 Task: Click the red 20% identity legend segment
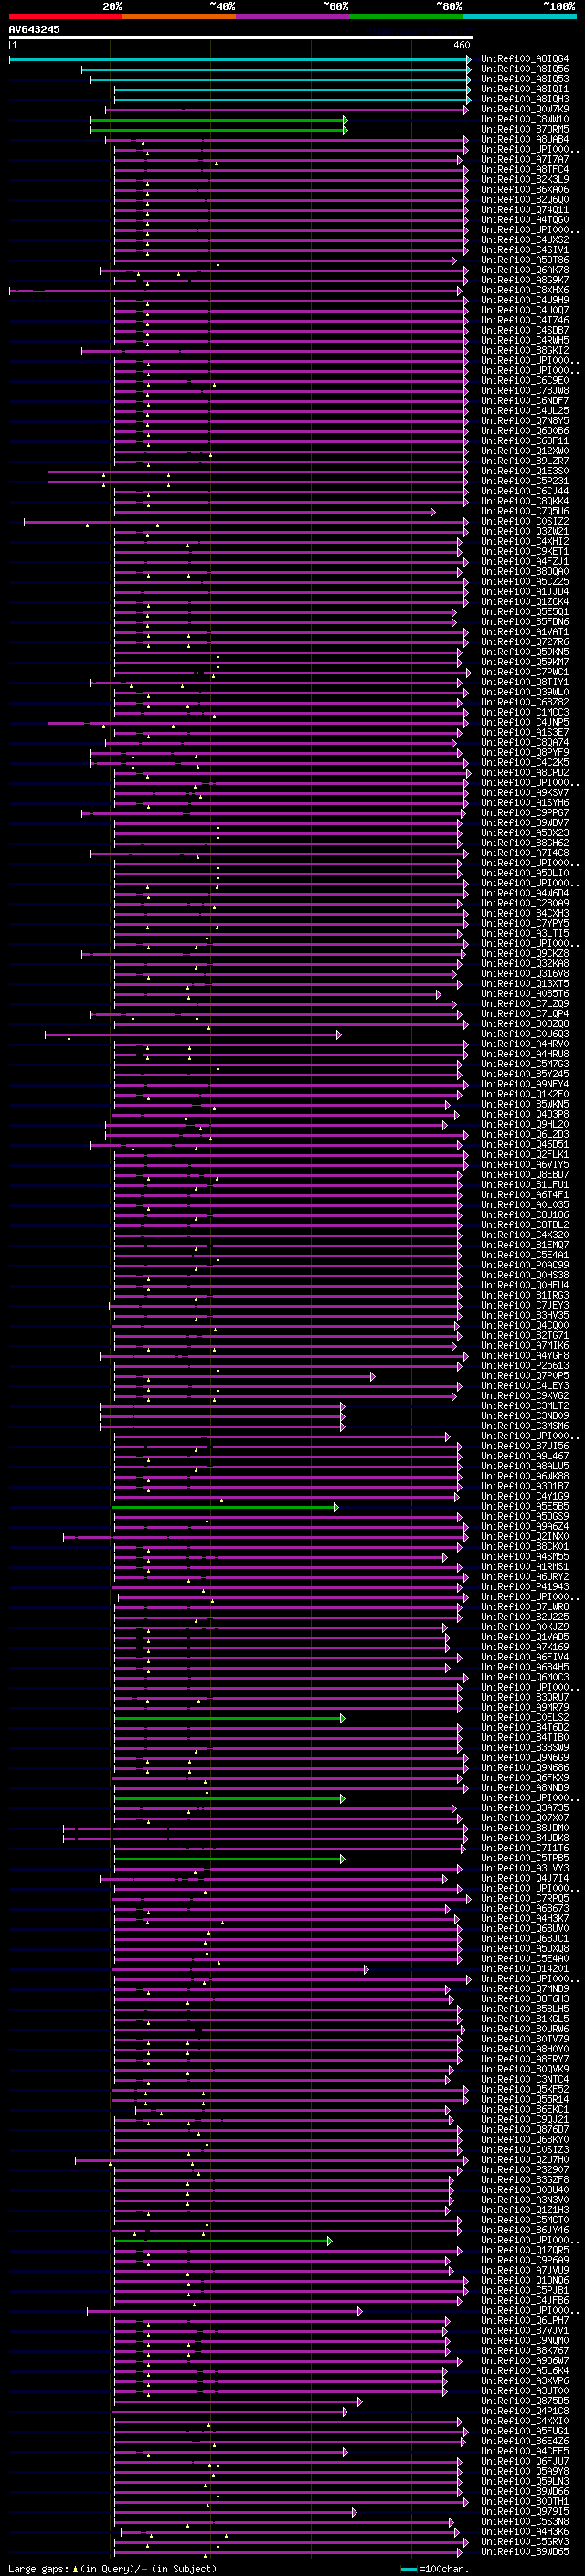coord(65,16)
